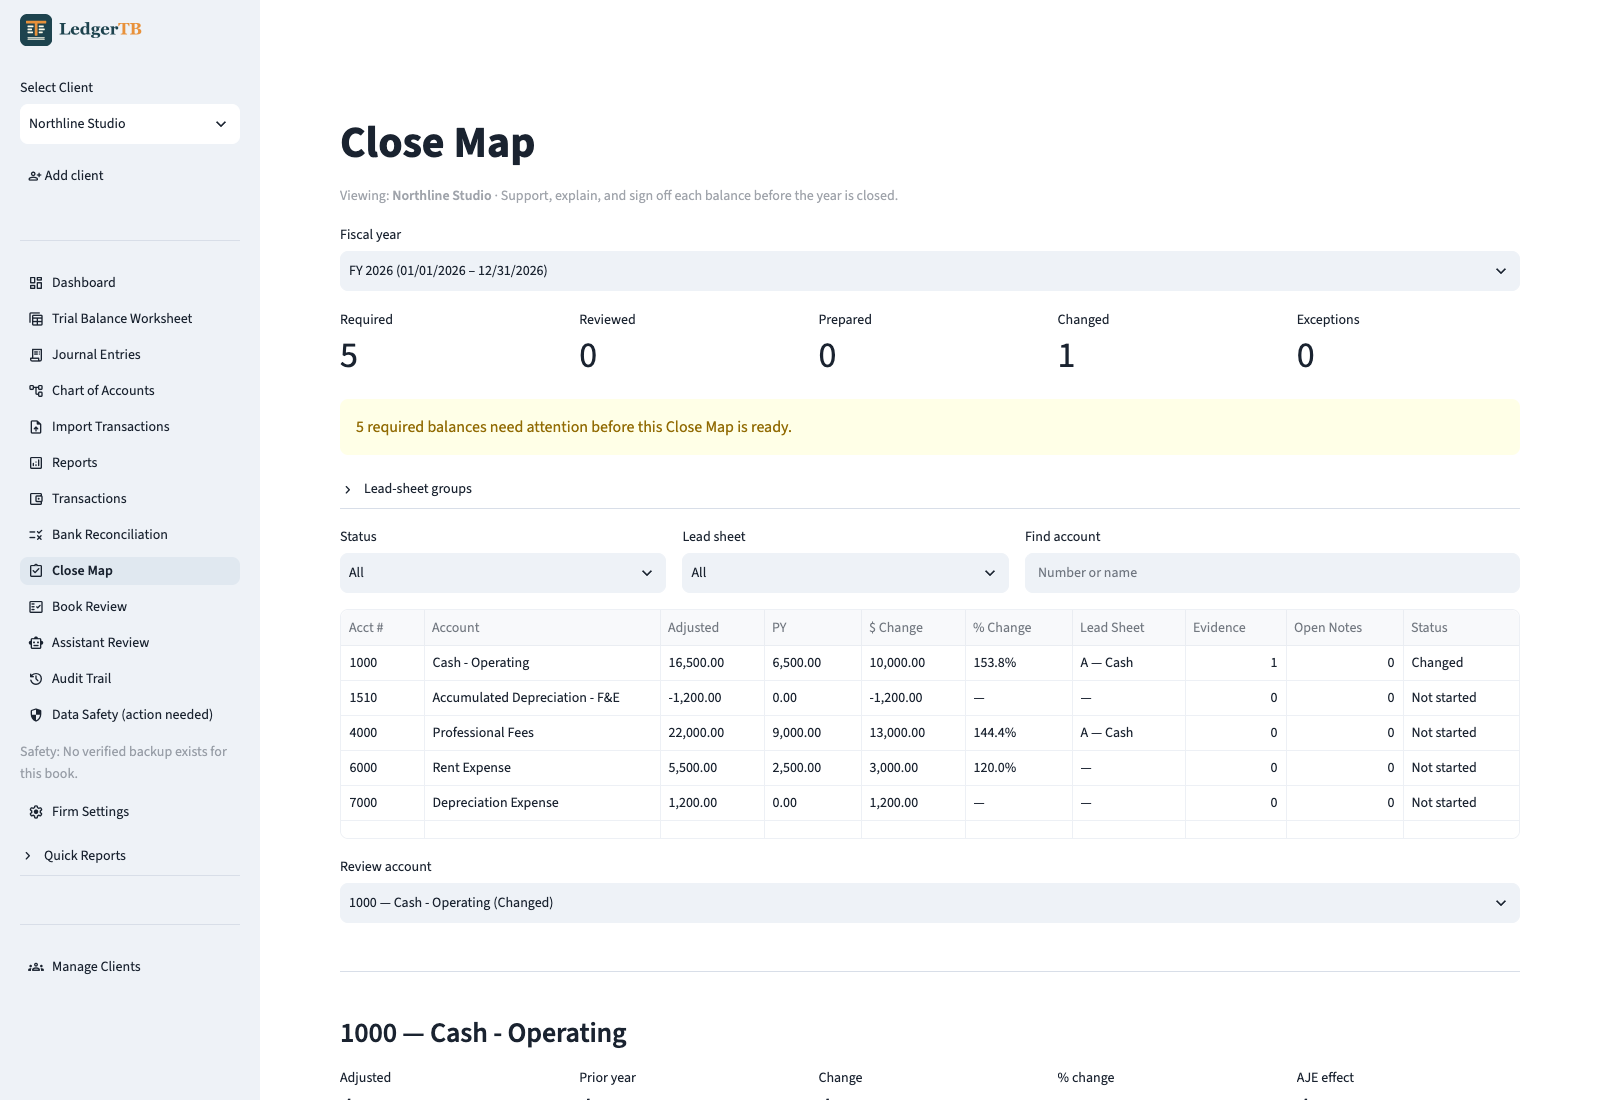
Task: Open Audit Trail page
Action: tap(130, 679)
